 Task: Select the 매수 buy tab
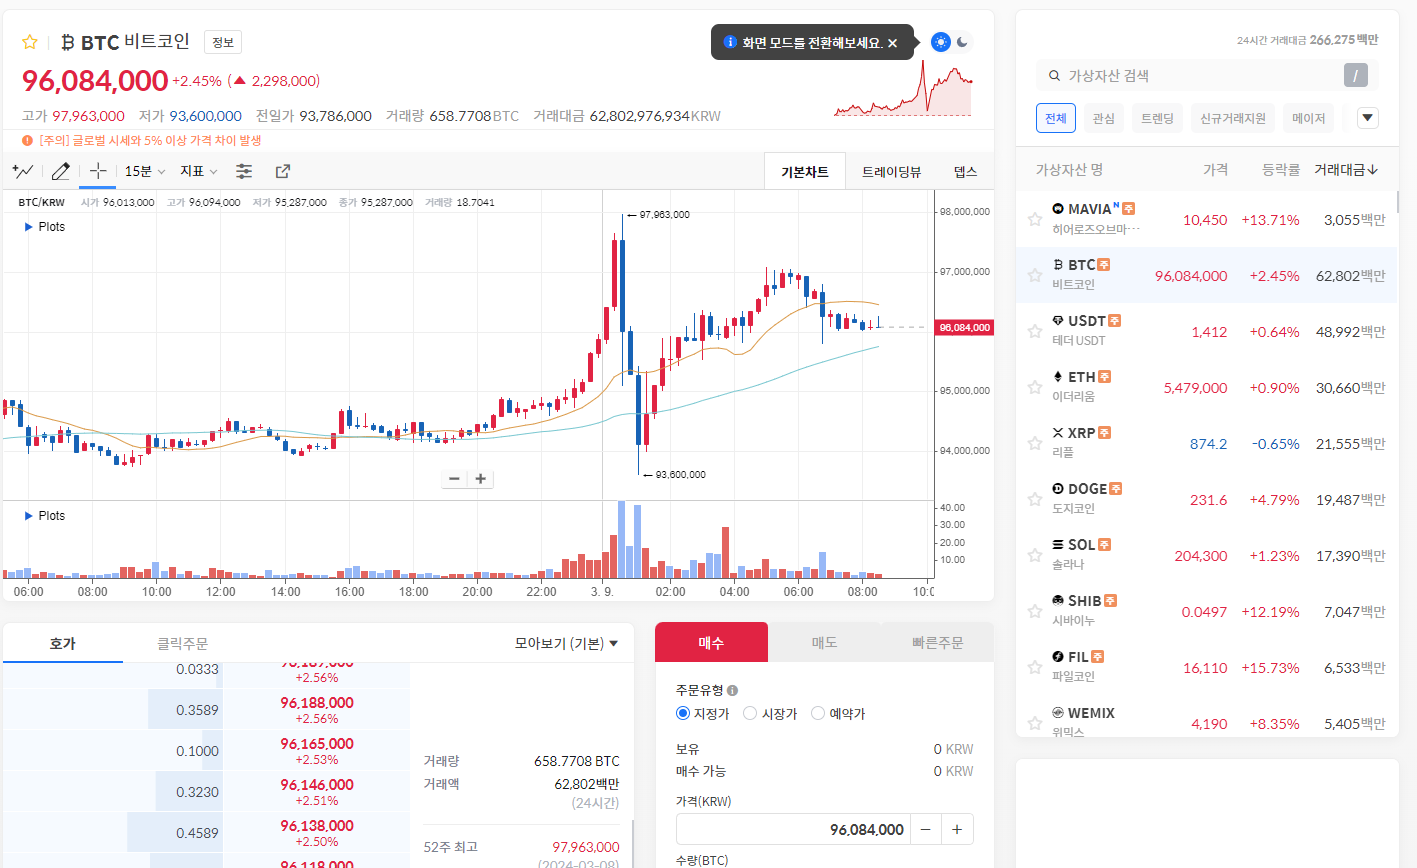click(x=711, y=642)
